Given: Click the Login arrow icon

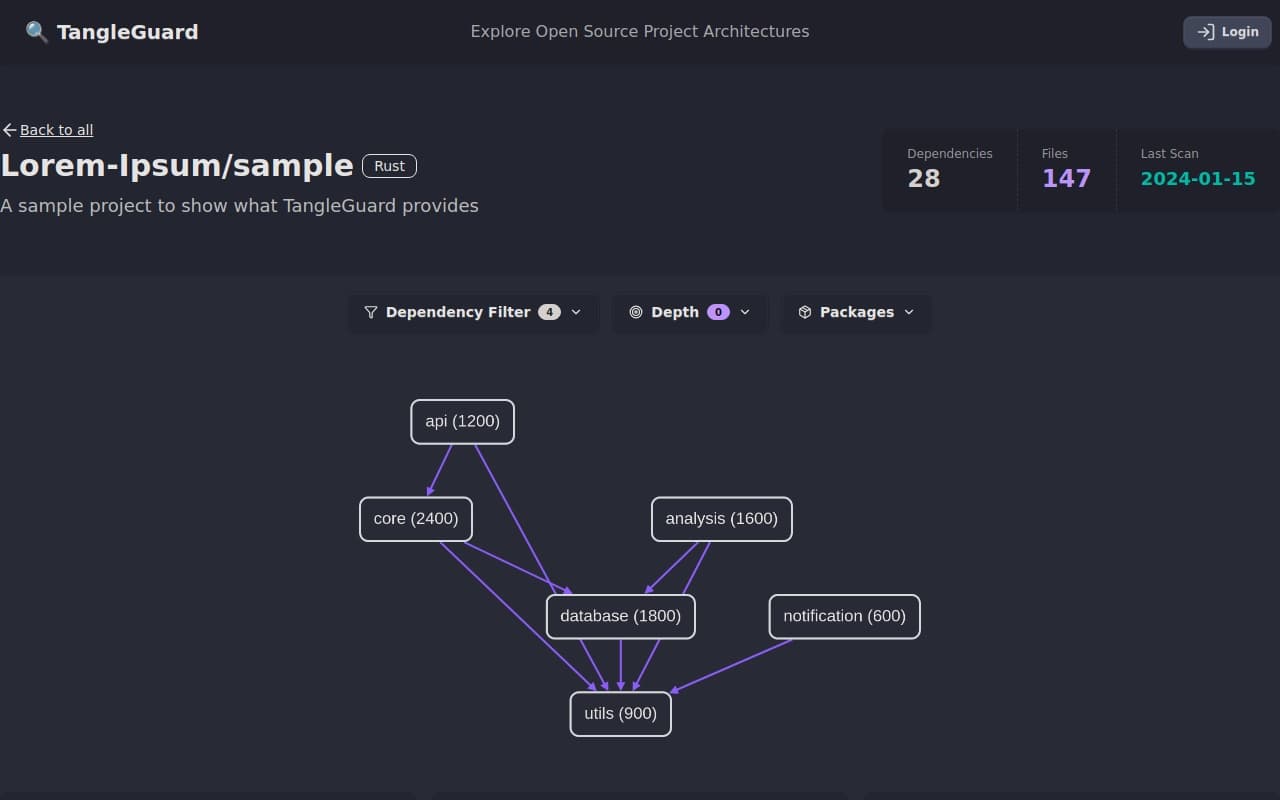Looking at the screenshot, I should (x=1206, y=32).
